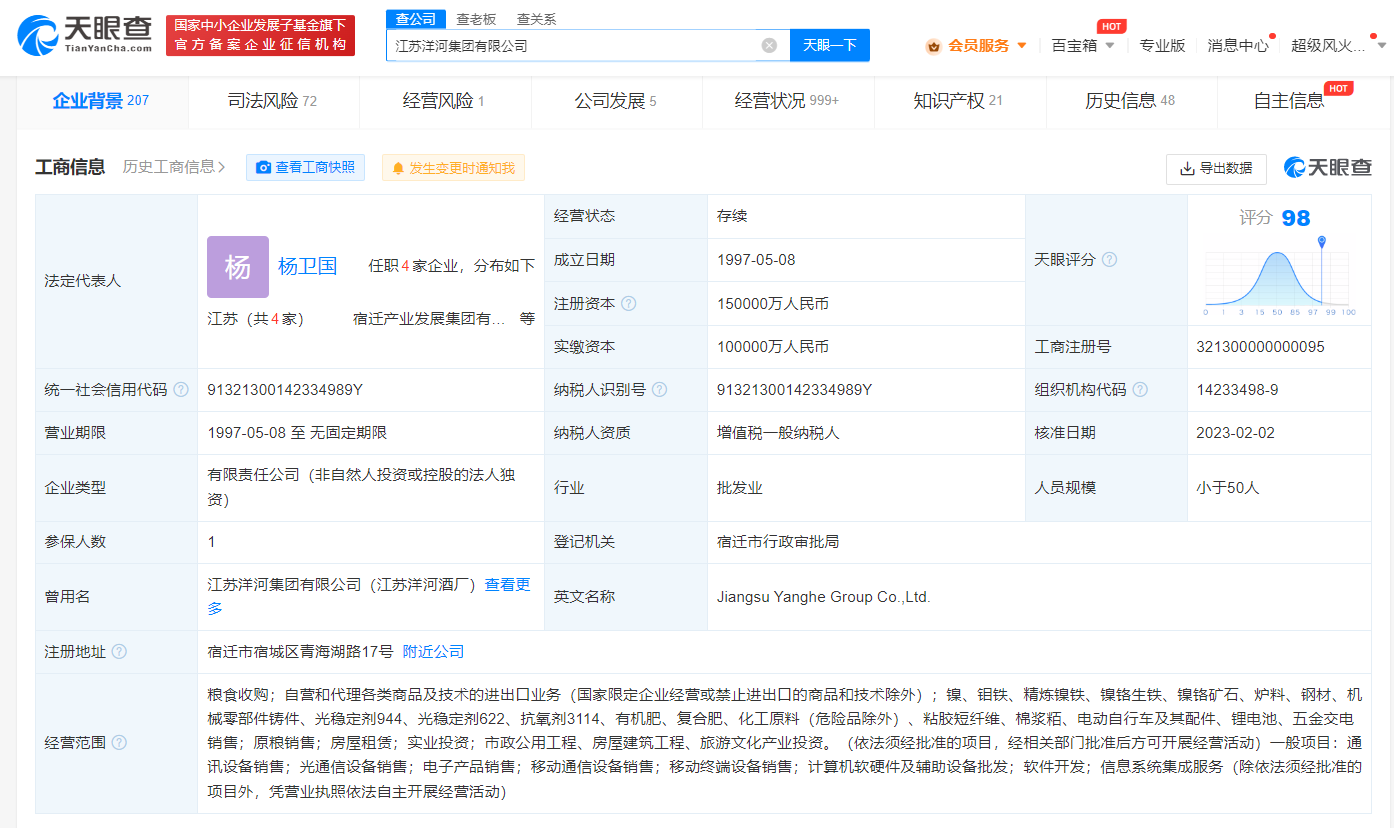Image resolution: width=1394 pixels, height=828 pixels.
Task: Open the 历史信息 tab
Action: 1130,101
